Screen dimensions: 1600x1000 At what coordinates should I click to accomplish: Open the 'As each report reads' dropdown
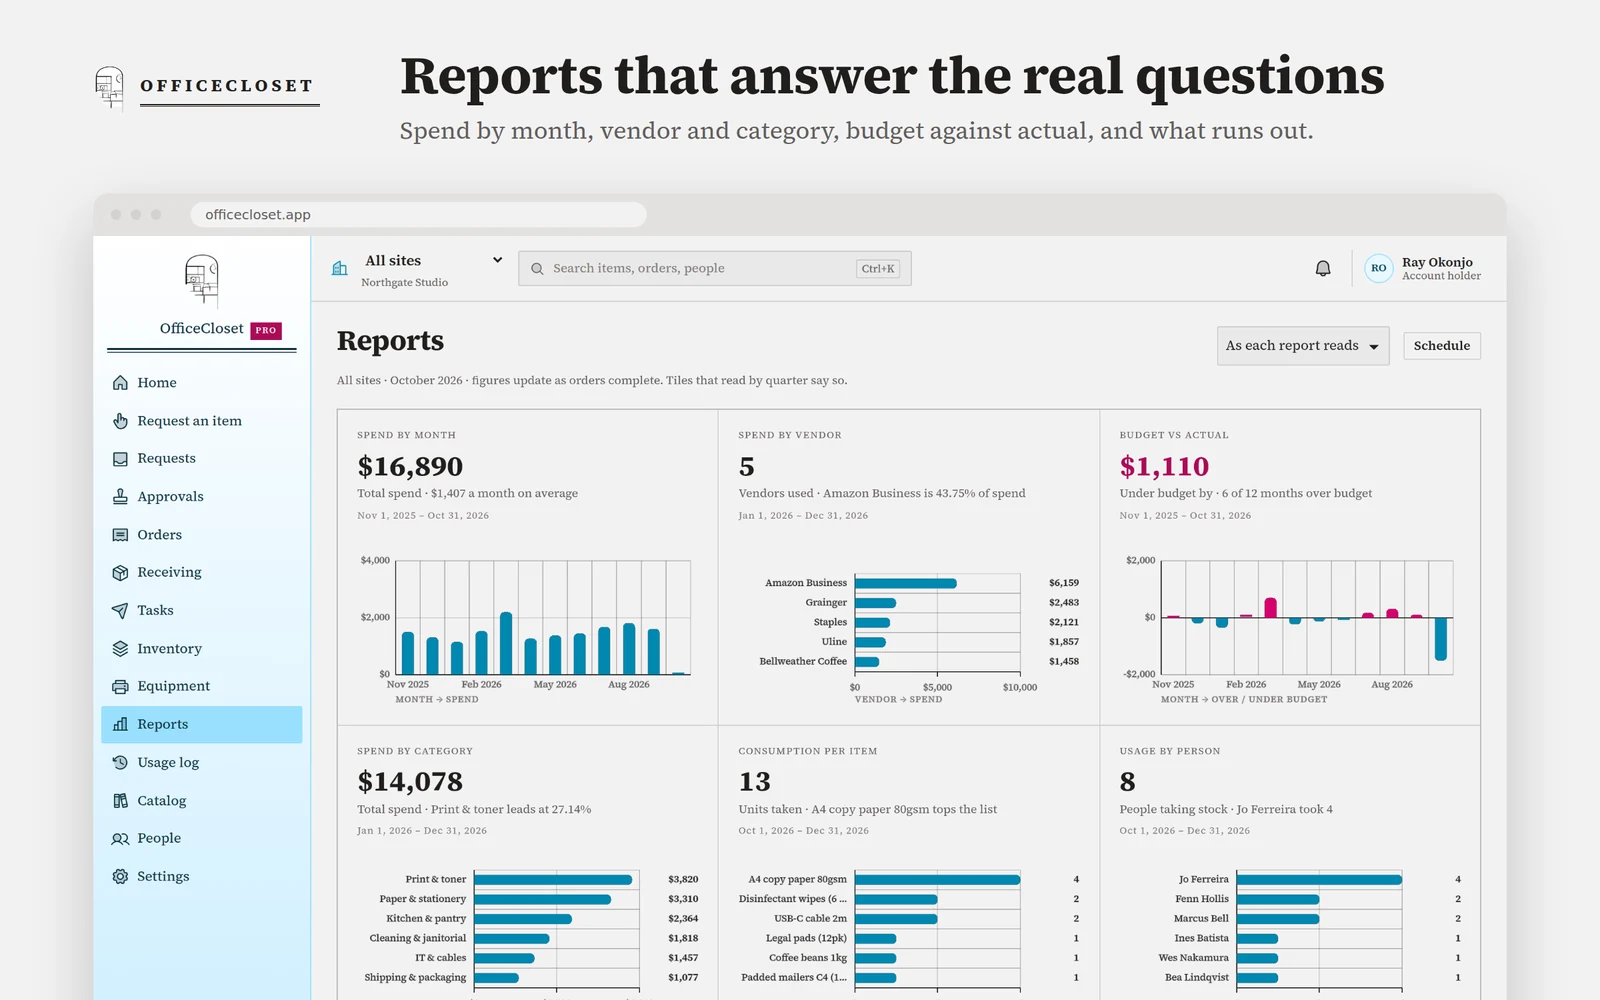point(1303,346)
